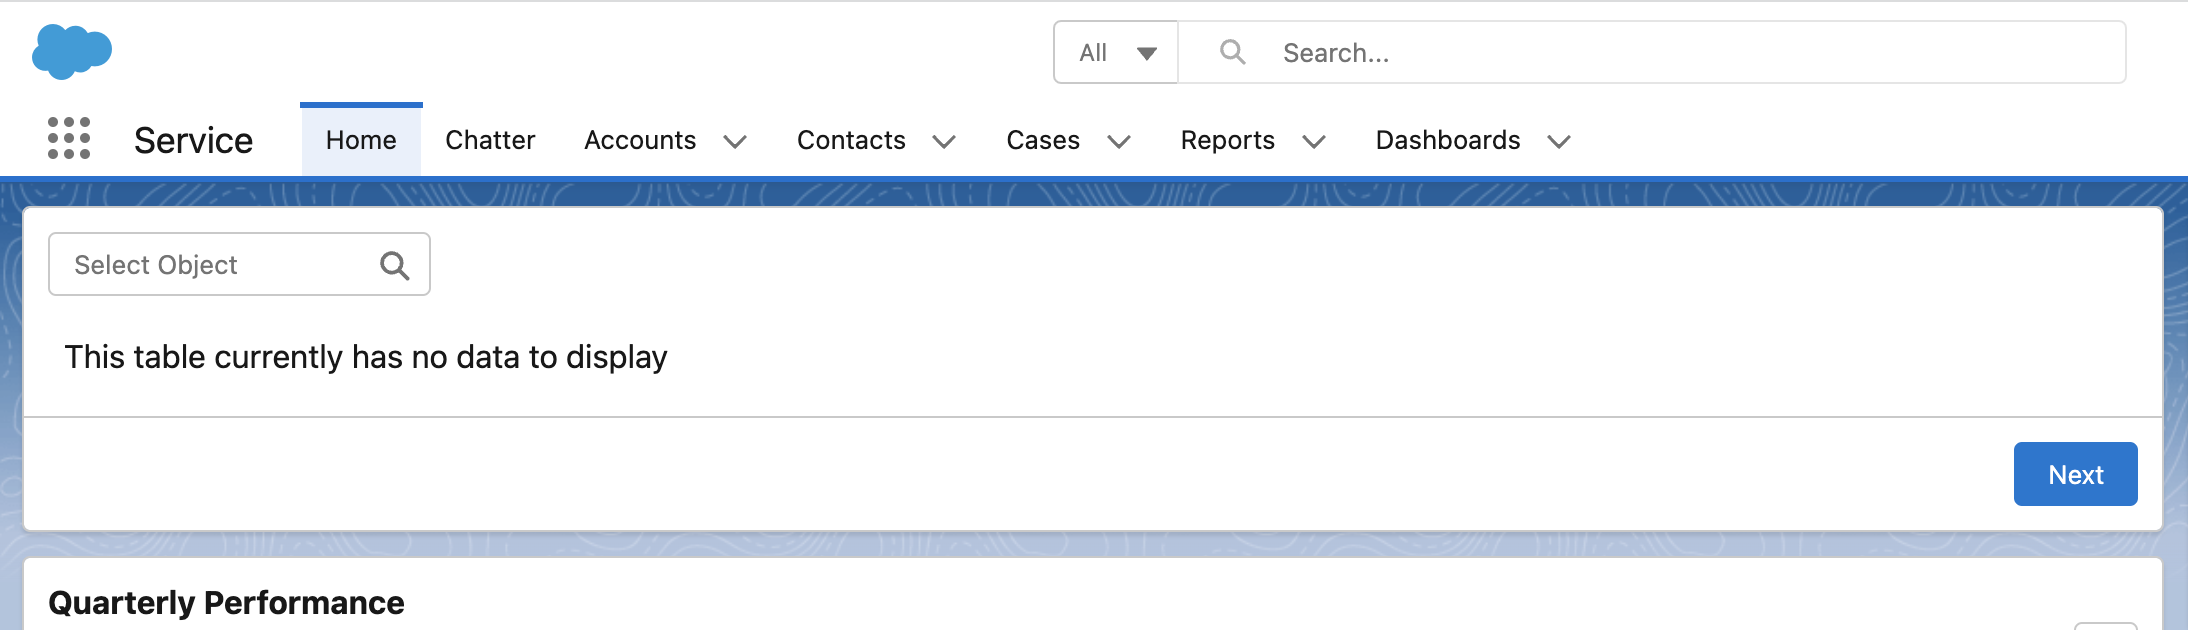This screenshot has width=2188, height=630.
Task: Open the Chatter tab
Action: click(x=489, y=140)
